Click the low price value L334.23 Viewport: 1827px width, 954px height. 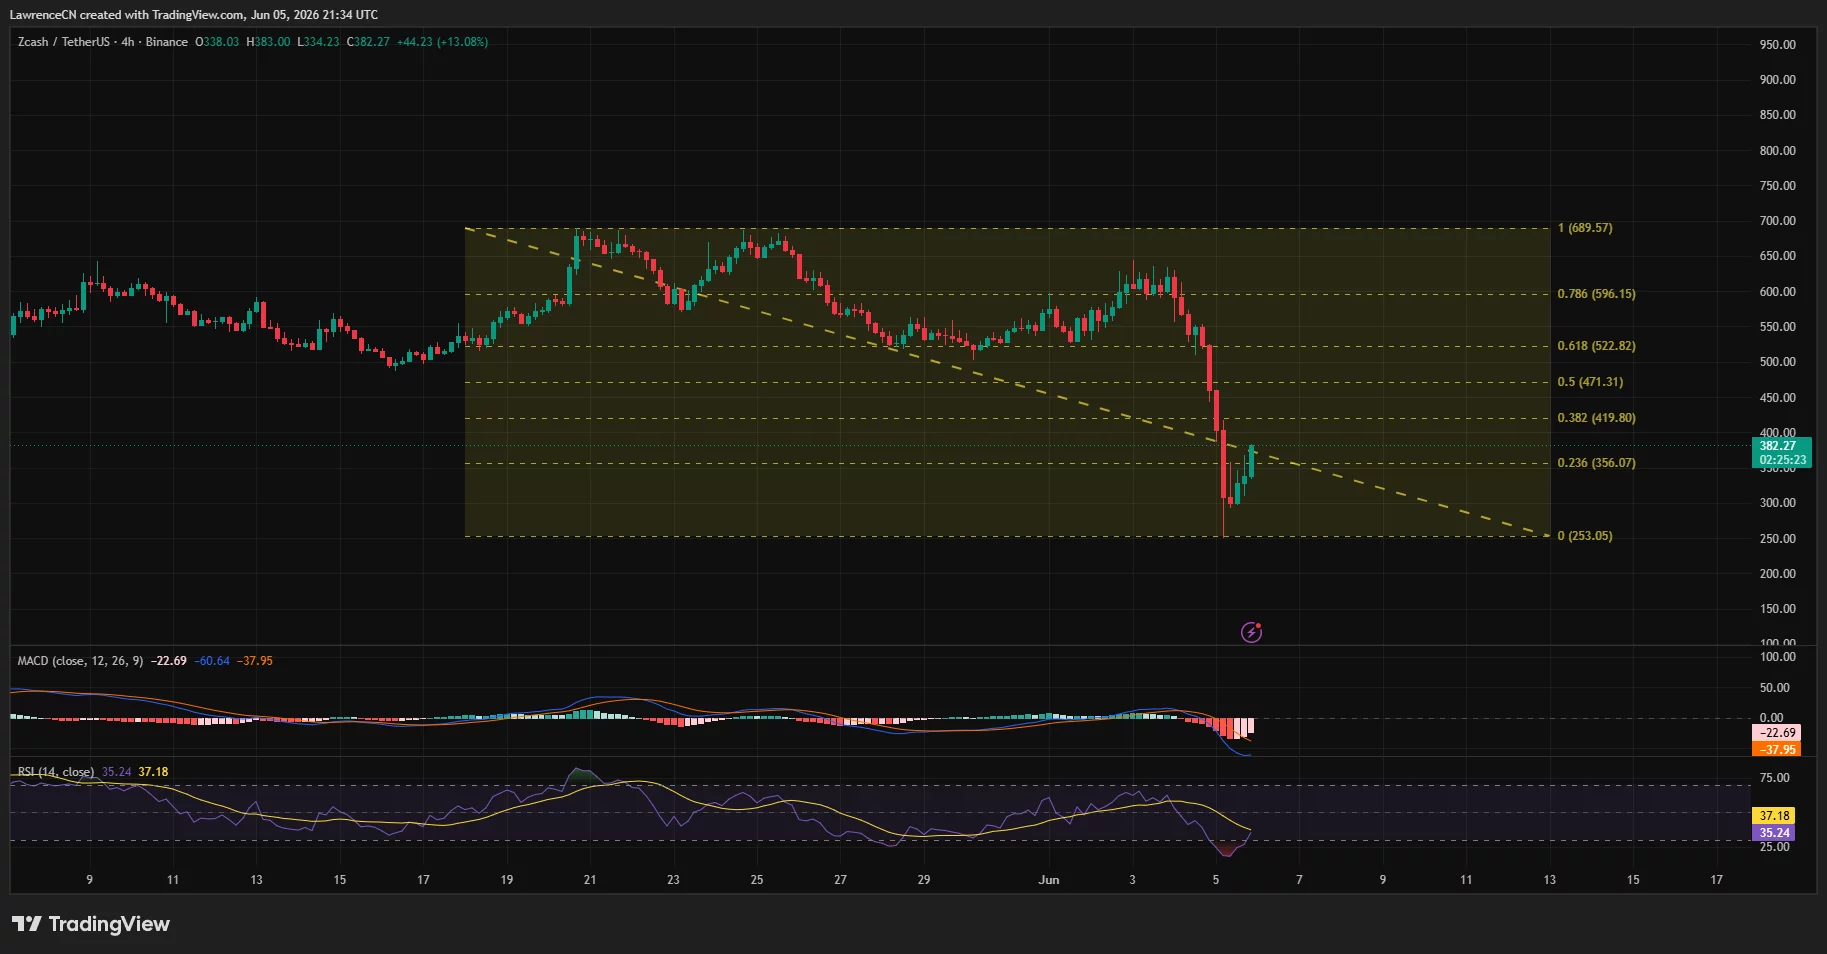[318, 42]
